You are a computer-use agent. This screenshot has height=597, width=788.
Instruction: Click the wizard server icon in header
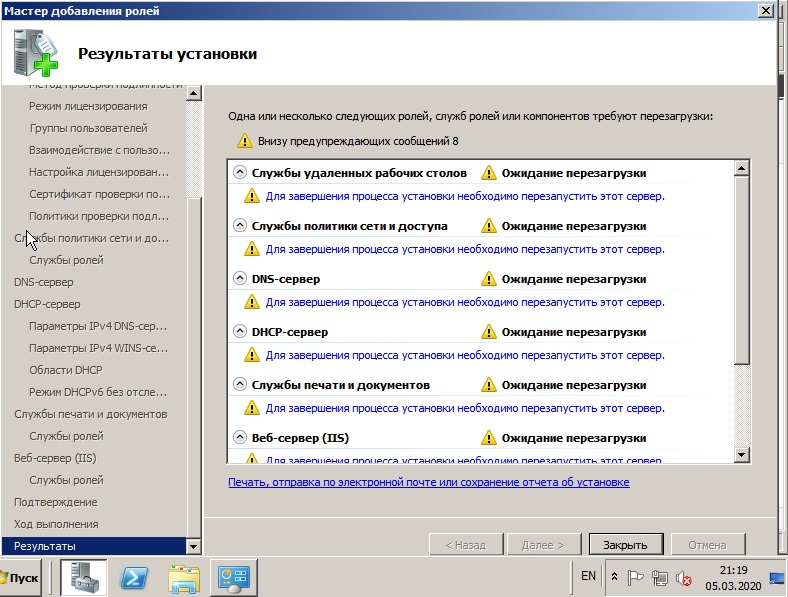pos(36,53)
